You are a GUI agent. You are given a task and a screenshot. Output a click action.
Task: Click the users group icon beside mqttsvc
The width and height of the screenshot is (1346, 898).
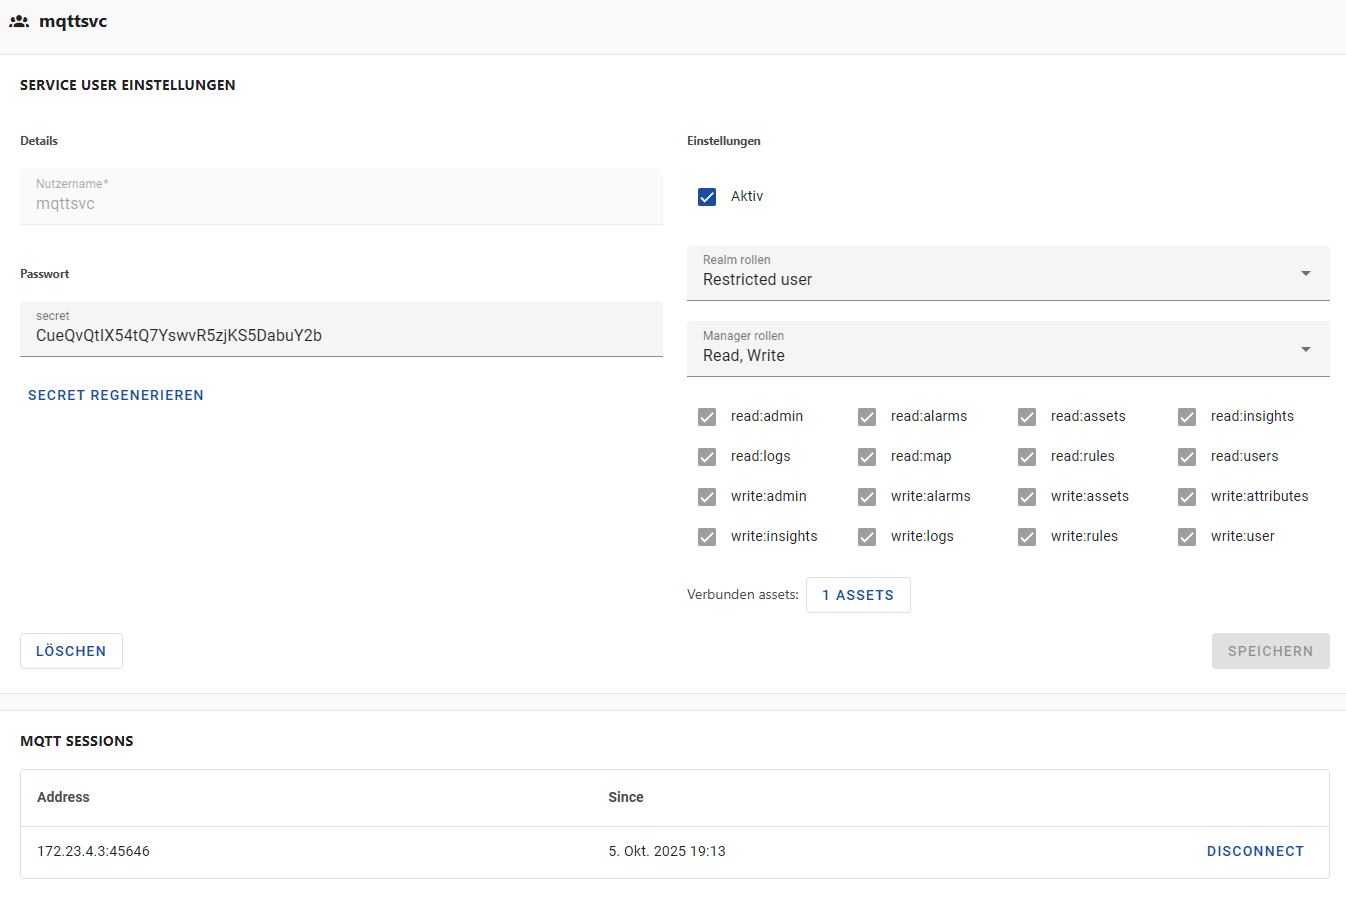[x=19, y=21]
